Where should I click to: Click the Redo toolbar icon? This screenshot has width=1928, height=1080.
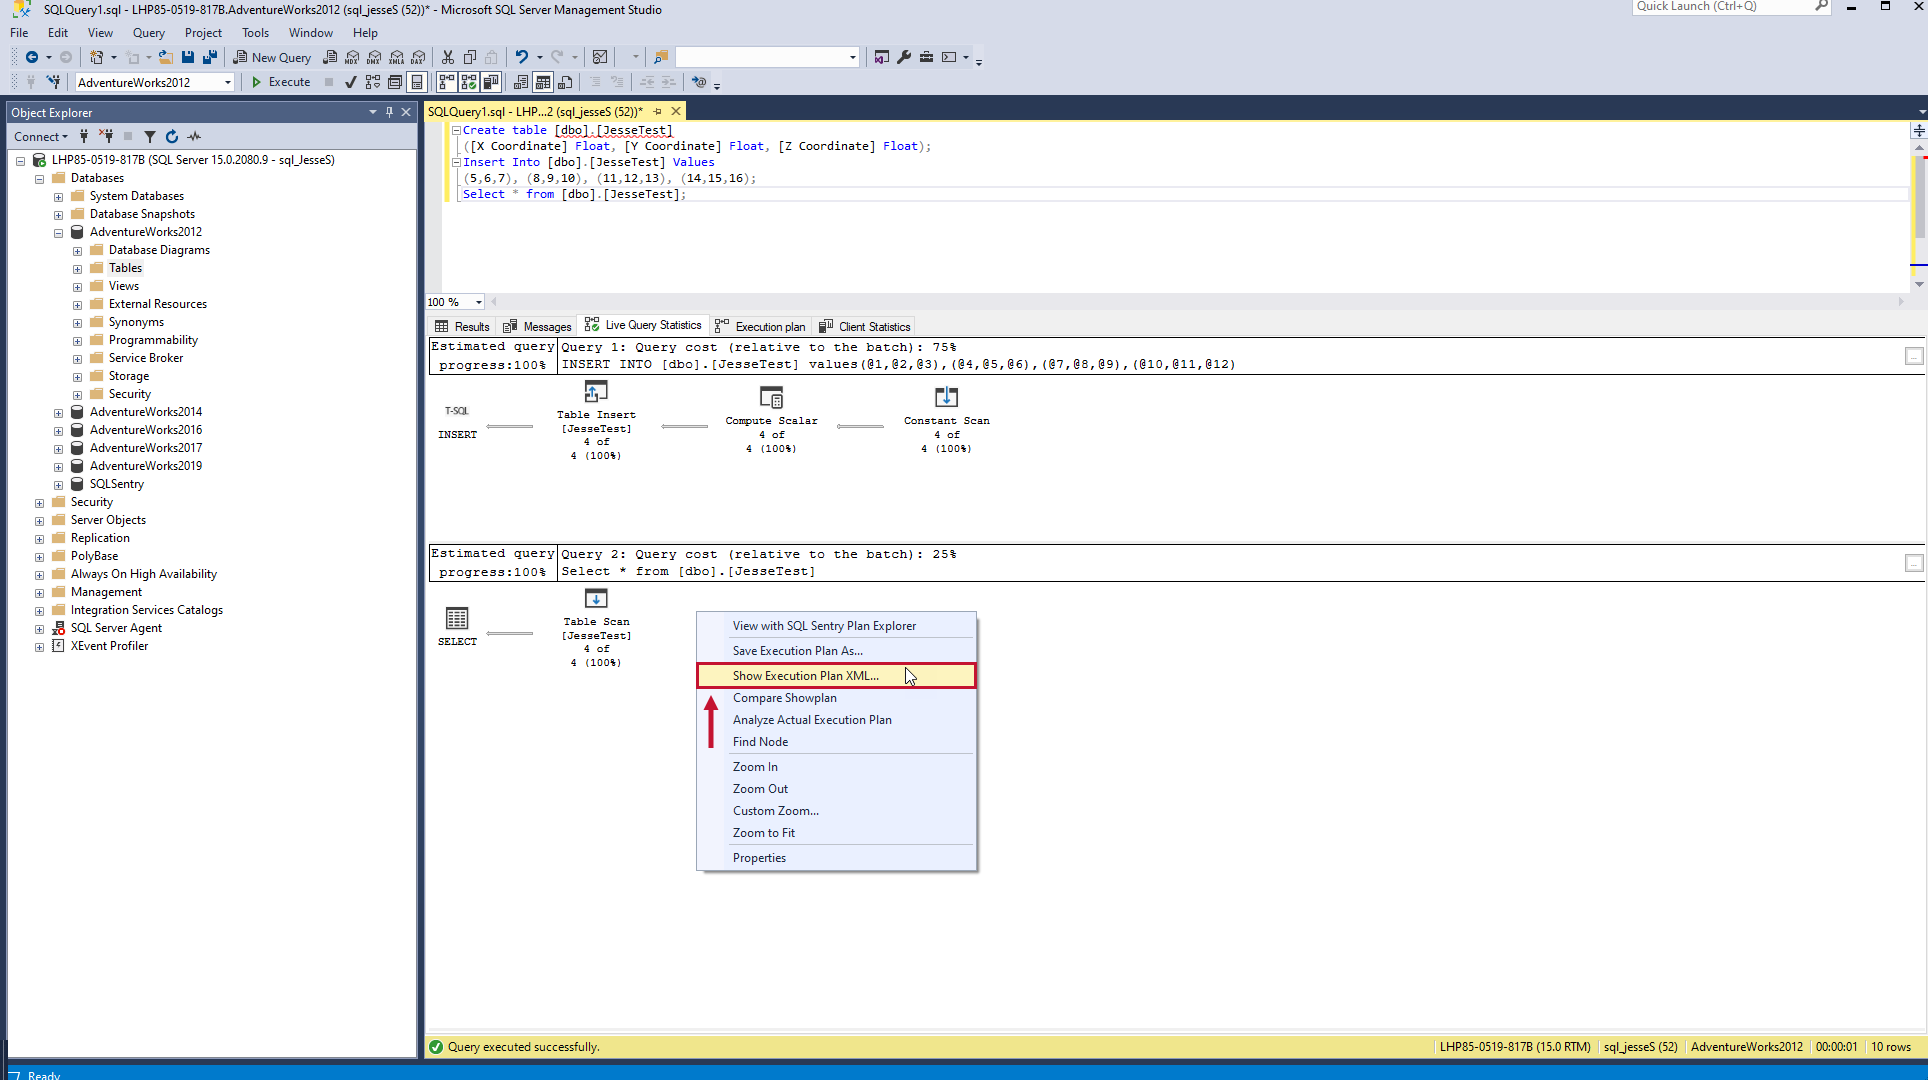point(556,56)
